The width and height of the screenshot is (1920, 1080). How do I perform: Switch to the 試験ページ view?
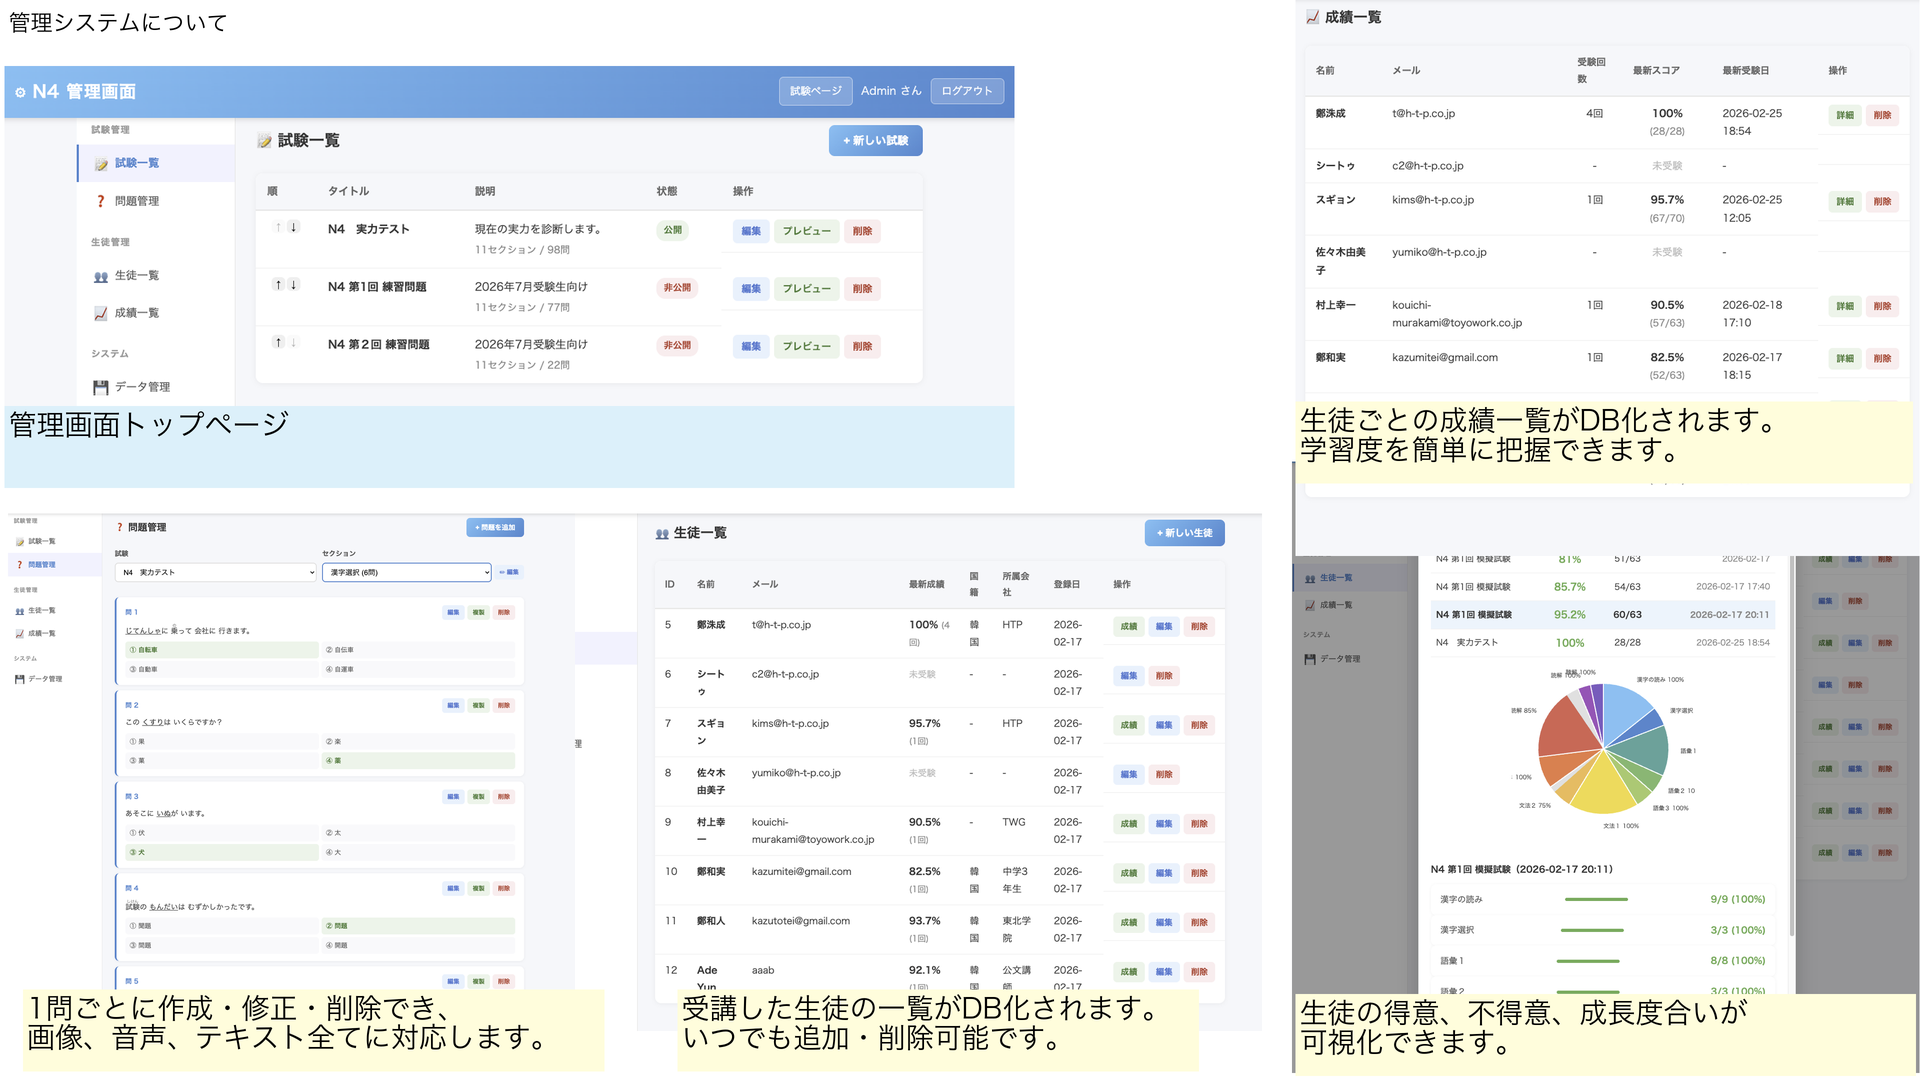(x=815, y=91)
